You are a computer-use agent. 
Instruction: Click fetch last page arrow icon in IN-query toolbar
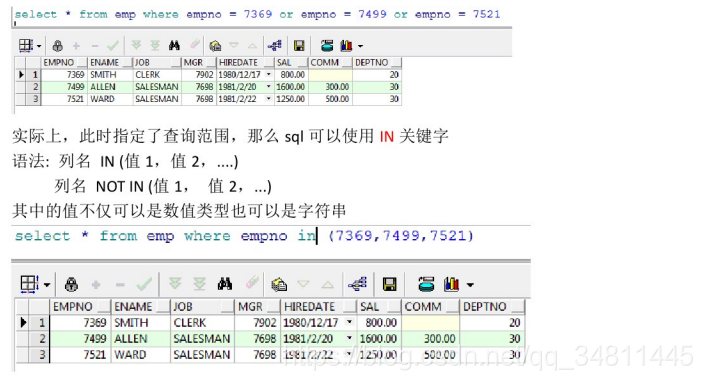(x=199, y=284)
